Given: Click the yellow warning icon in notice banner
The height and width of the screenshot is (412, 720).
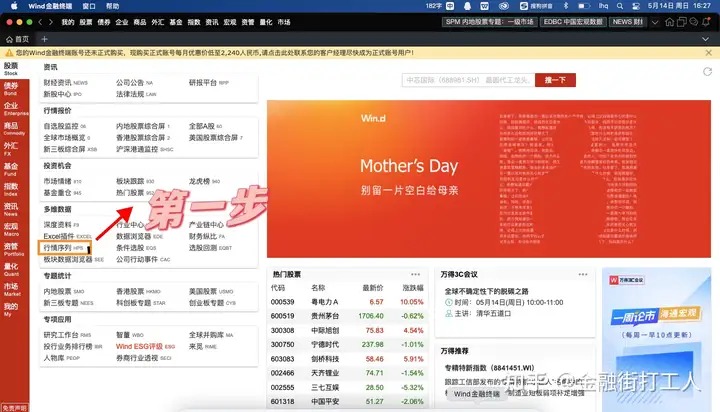Looking at the screenshot, I should coord(9,53).
